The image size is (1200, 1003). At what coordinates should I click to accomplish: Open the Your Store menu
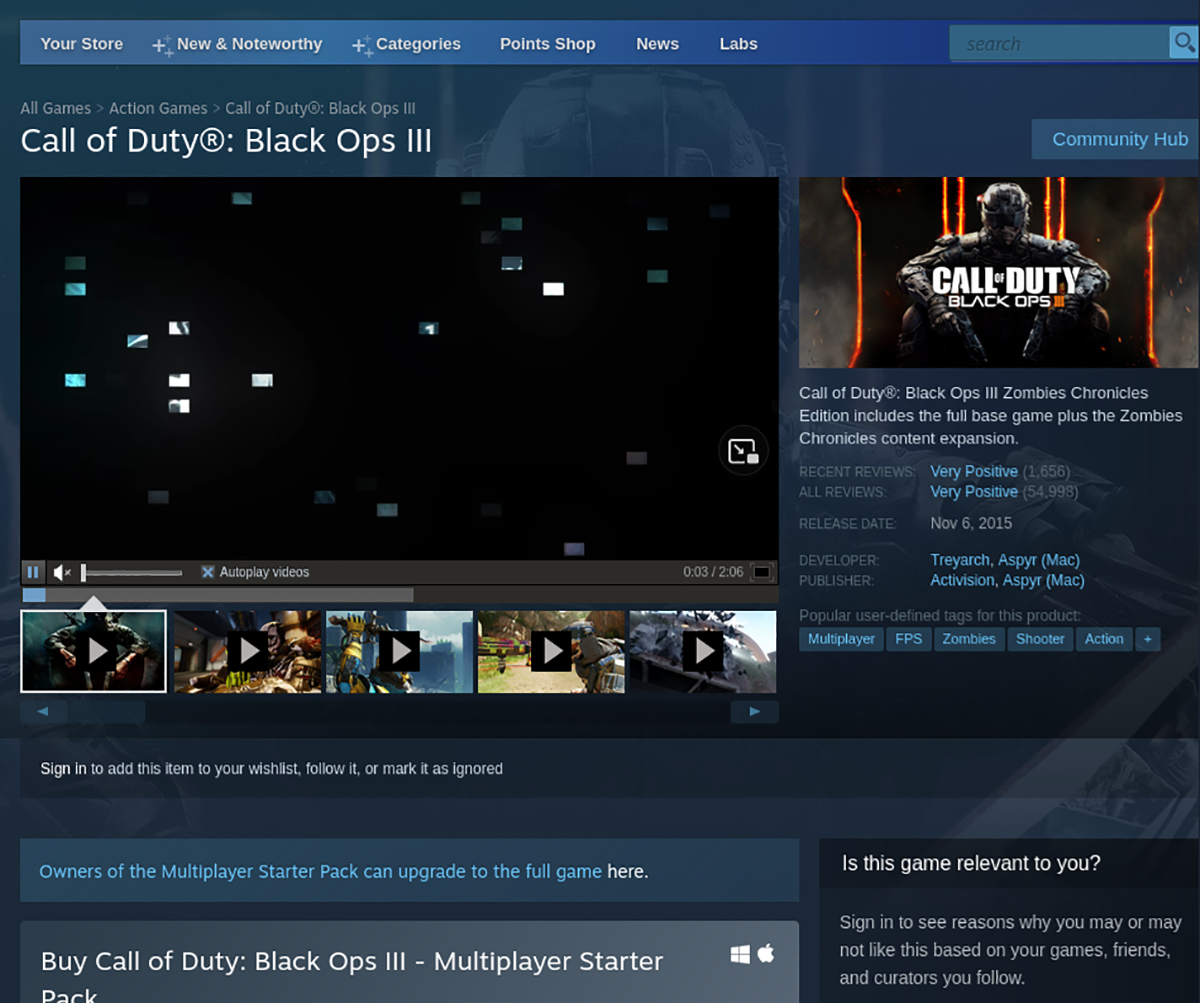pyautogui.click(x=82, y=44)
